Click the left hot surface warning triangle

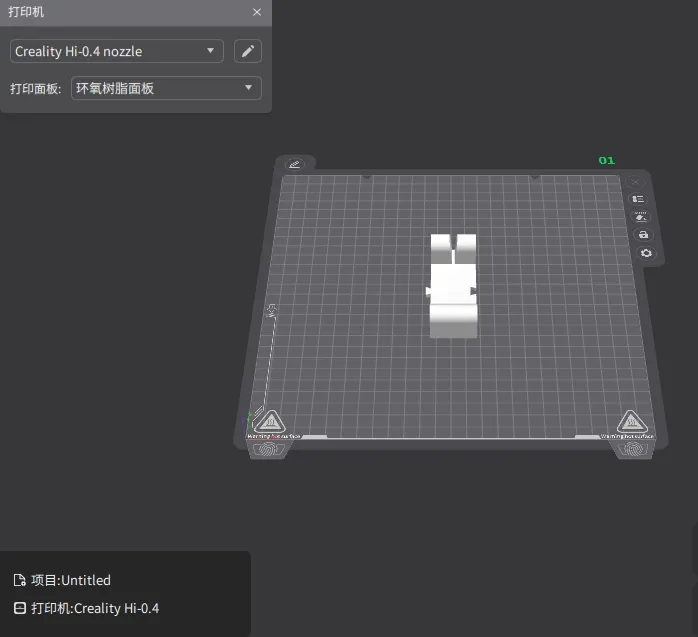[270, 422]
